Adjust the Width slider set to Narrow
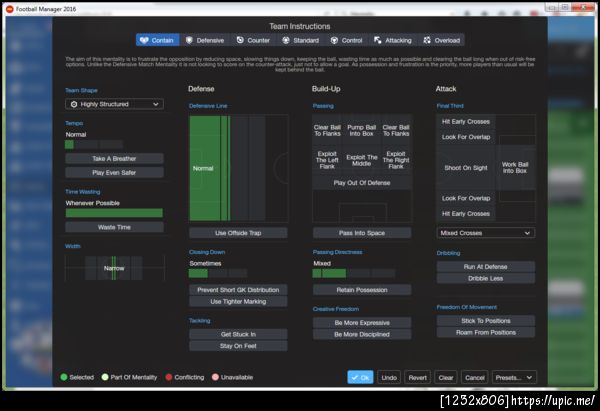 tap(114, 268)
